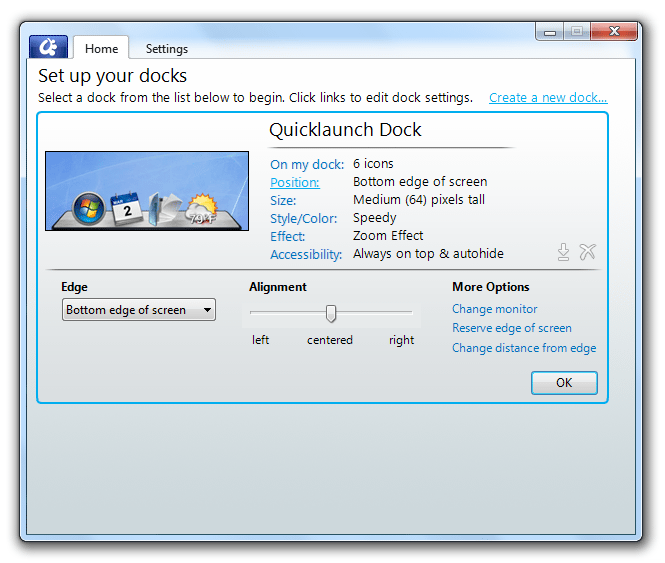Image resolution: width=665 pixels, height=563 pixels.
Task: Delete dock using the X icon
Action: pyautogui.click(x=587, y=252)
